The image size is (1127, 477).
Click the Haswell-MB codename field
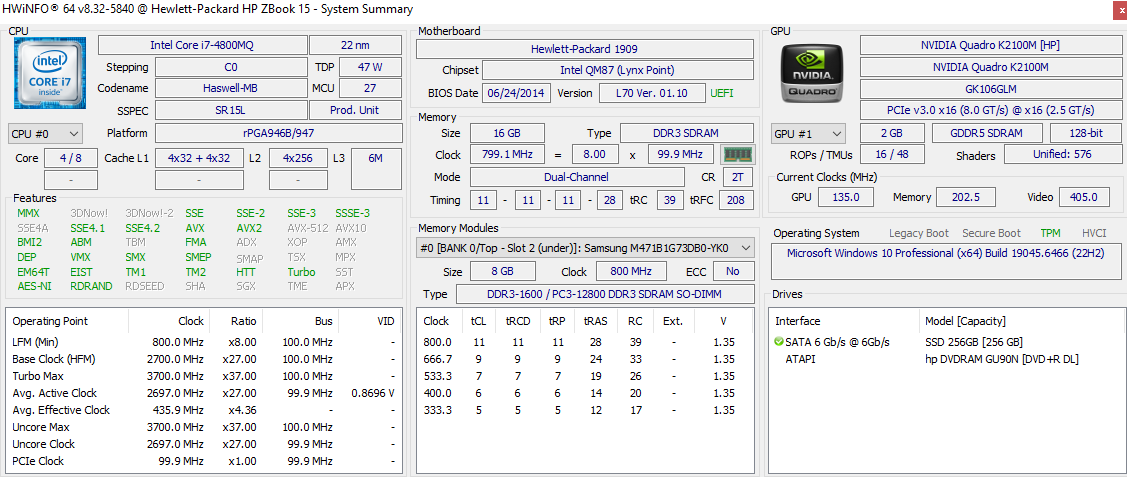229,88
